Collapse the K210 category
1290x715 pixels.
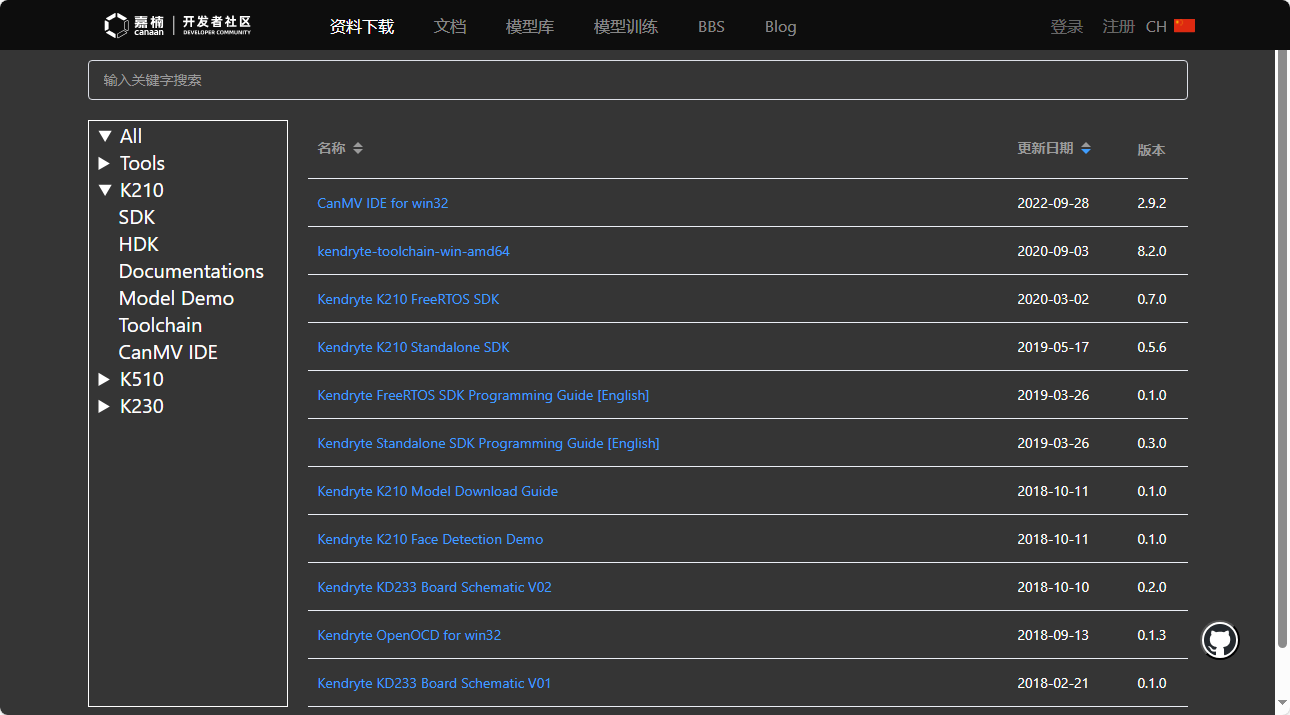tap(105, 190)
